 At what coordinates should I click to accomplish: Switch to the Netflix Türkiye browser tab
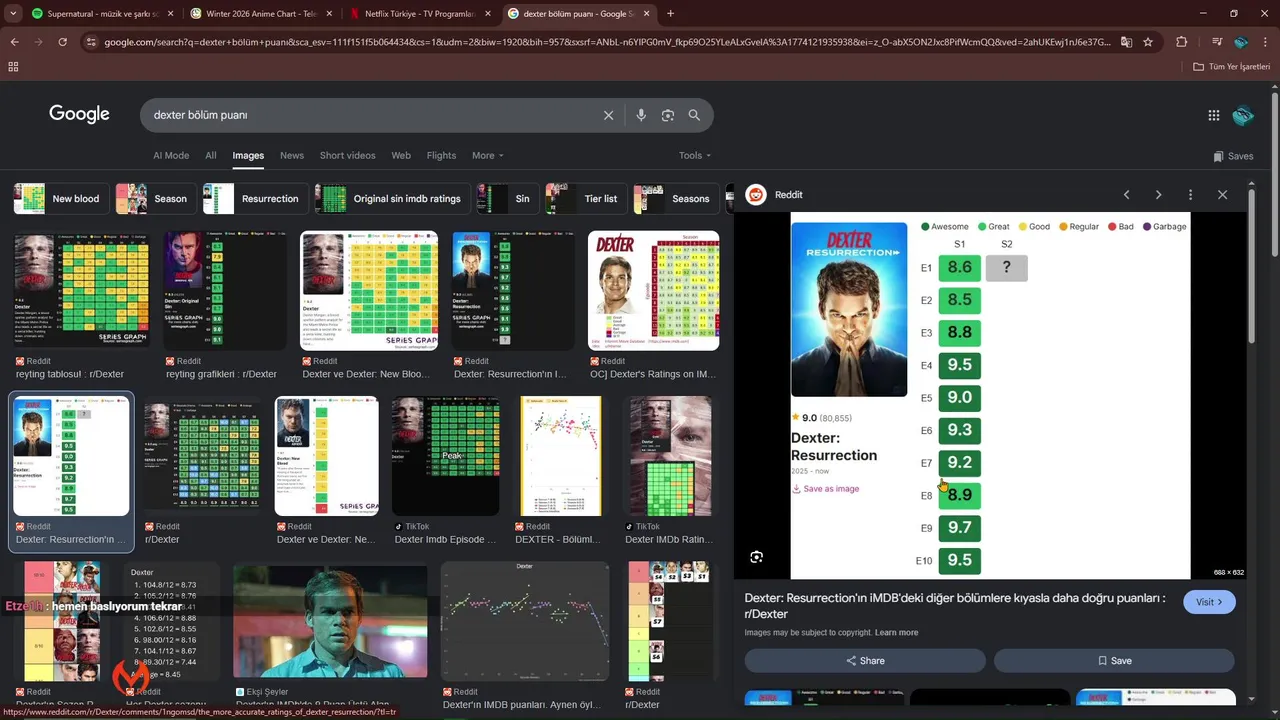[x=420, y=14]
